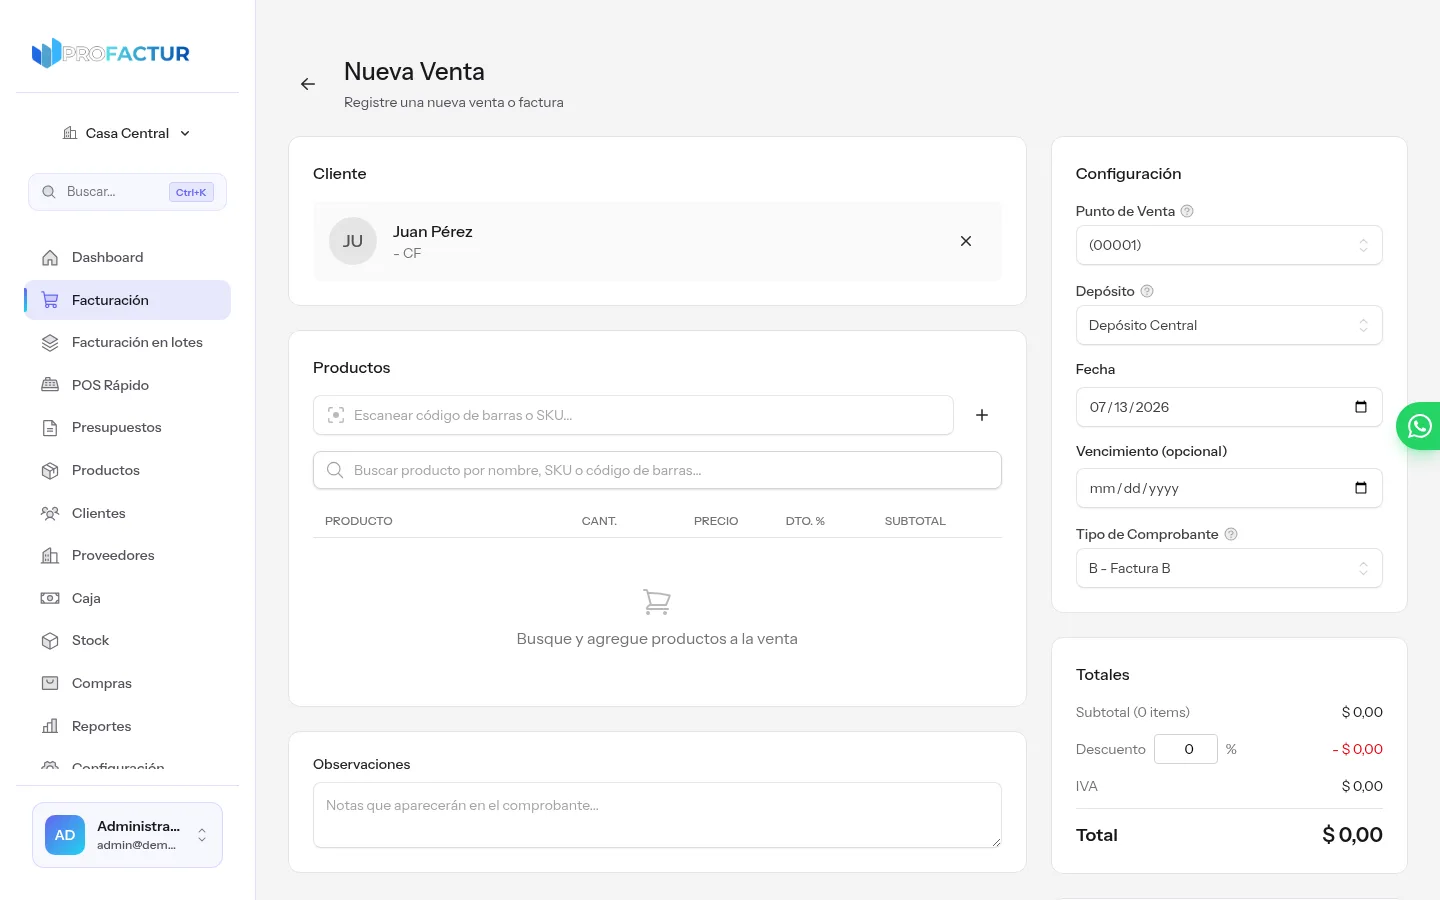This screenshot has width=1440, height=900.
Task: Open Dashboard in sidebar
Action: coord(127,257)
